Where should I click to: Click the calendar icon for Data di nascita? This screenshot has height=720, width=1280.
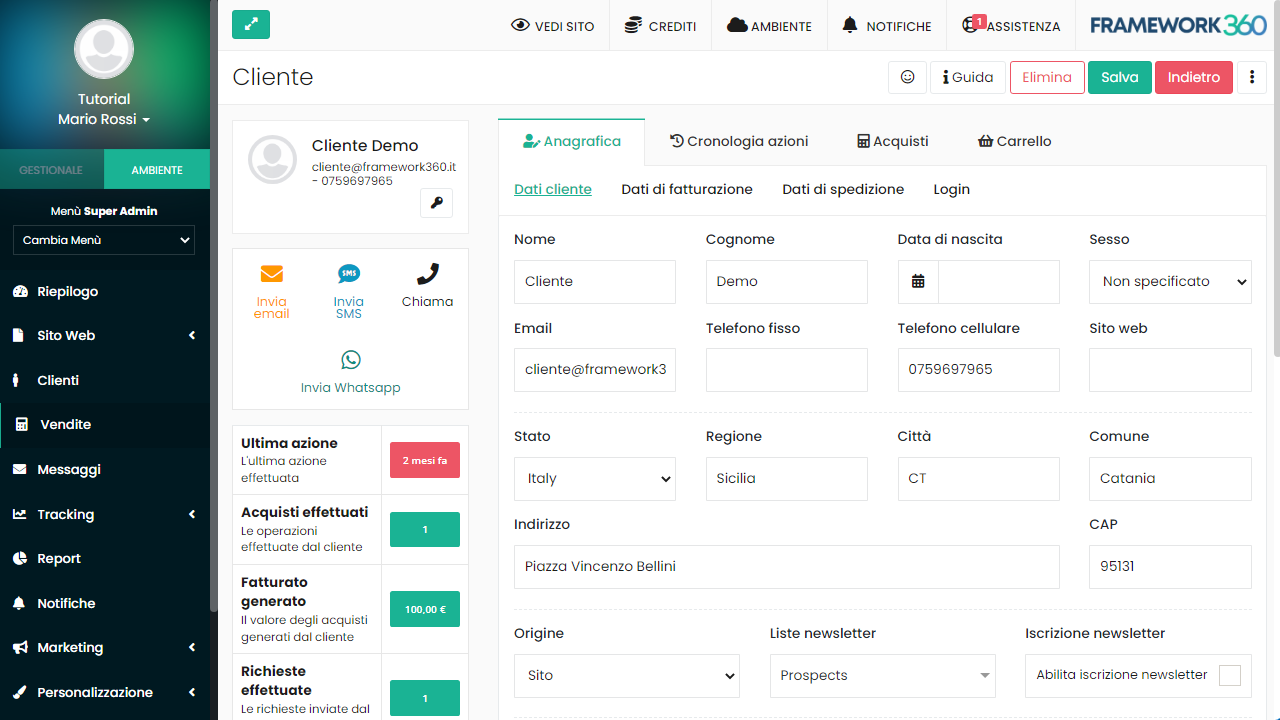[x=918, y=282]
